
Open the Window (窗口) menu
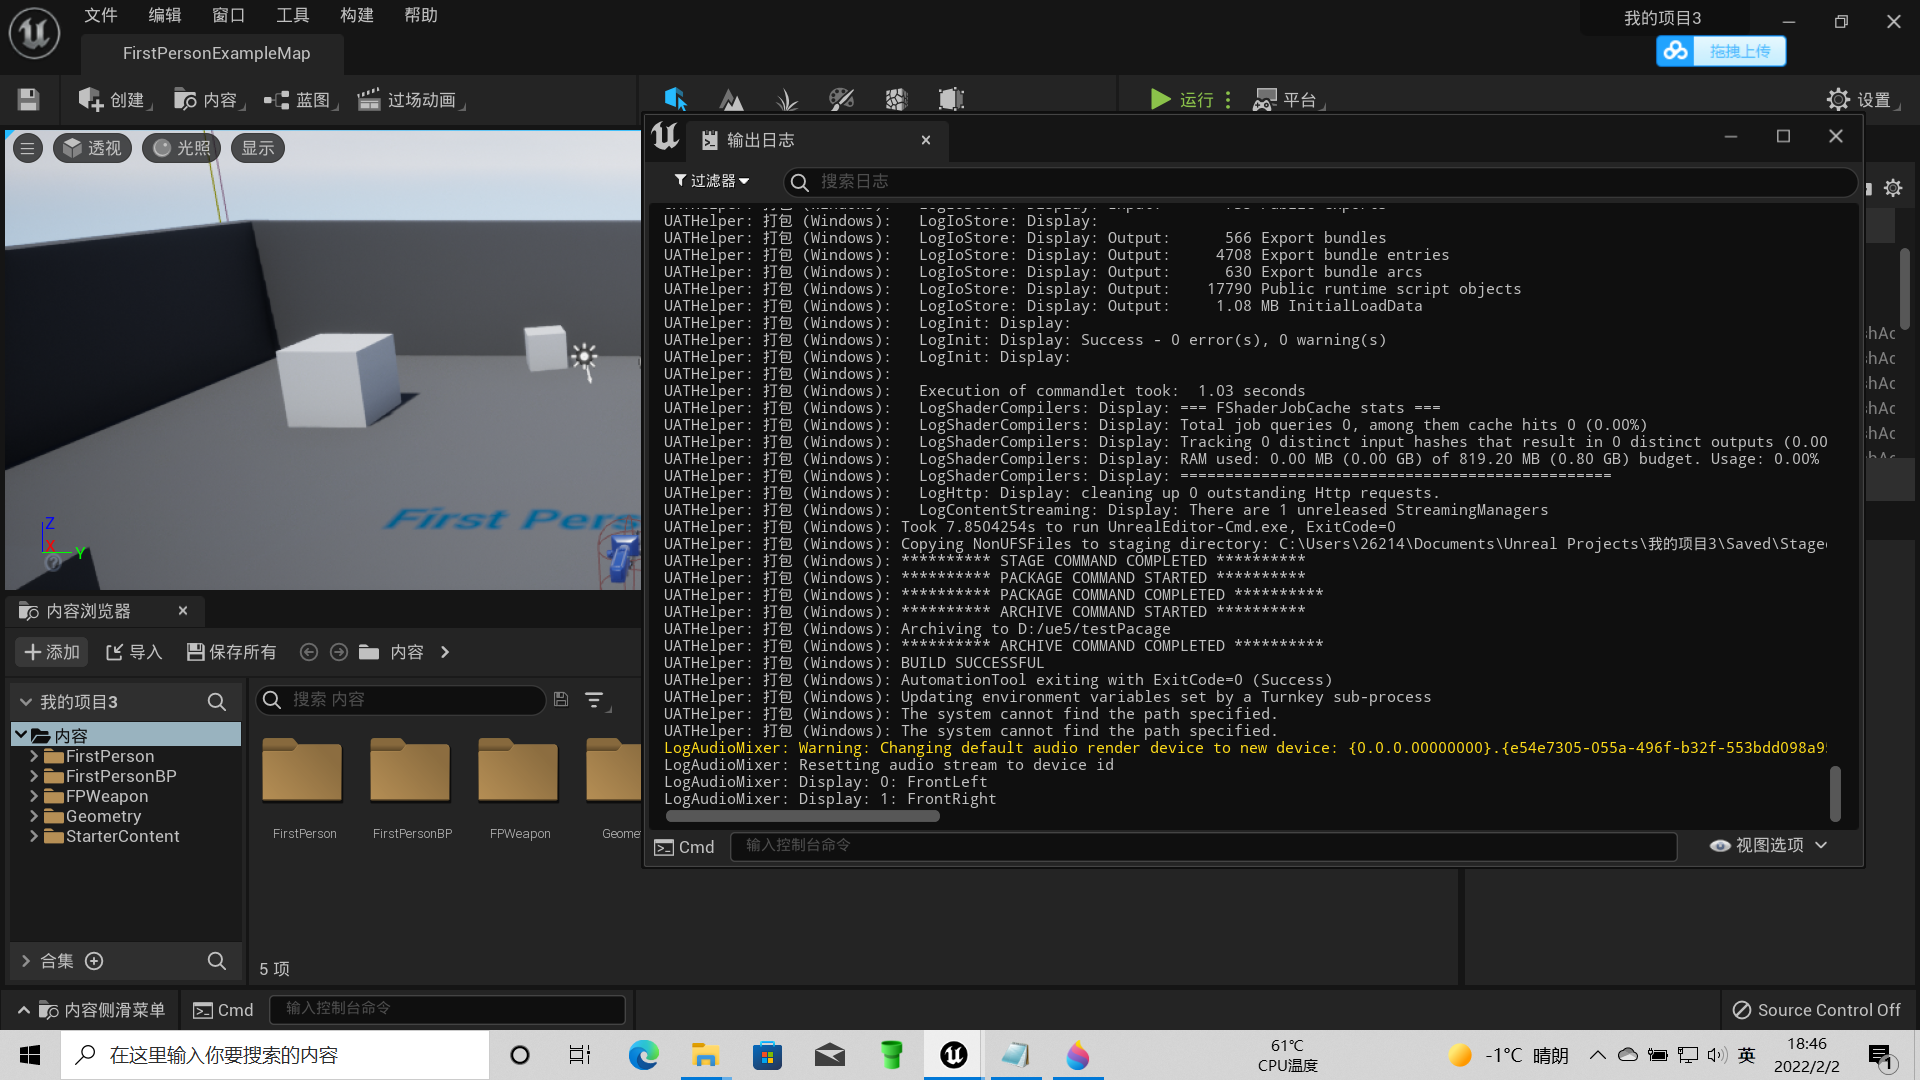pyautogui.click(x=229, y=15)
